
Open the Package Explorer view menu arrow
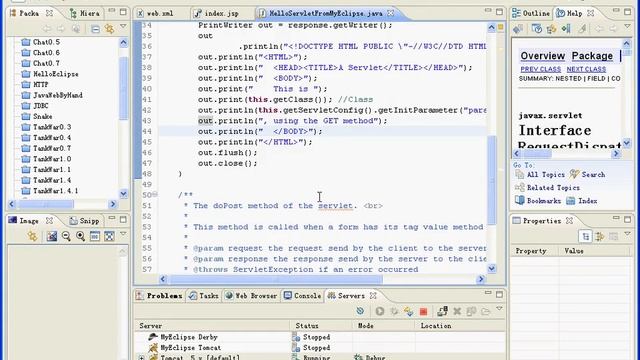click(x=123, y=27)
